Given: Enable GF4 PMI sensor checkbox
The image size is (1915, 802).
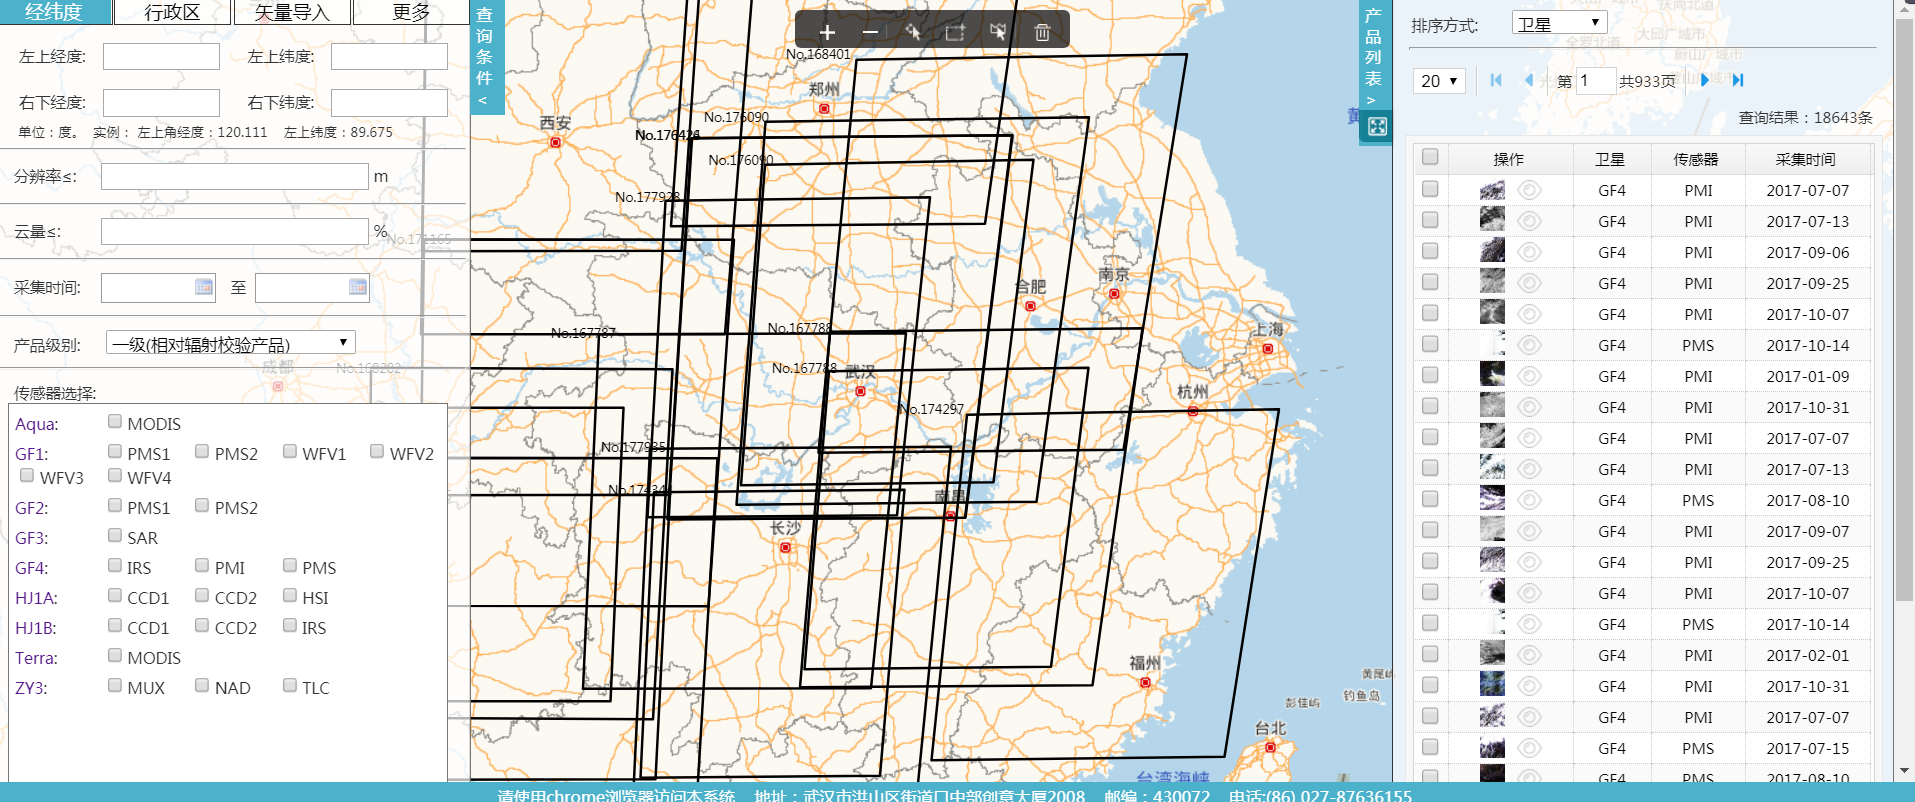Looking at the screenshot, I should 202,565.
